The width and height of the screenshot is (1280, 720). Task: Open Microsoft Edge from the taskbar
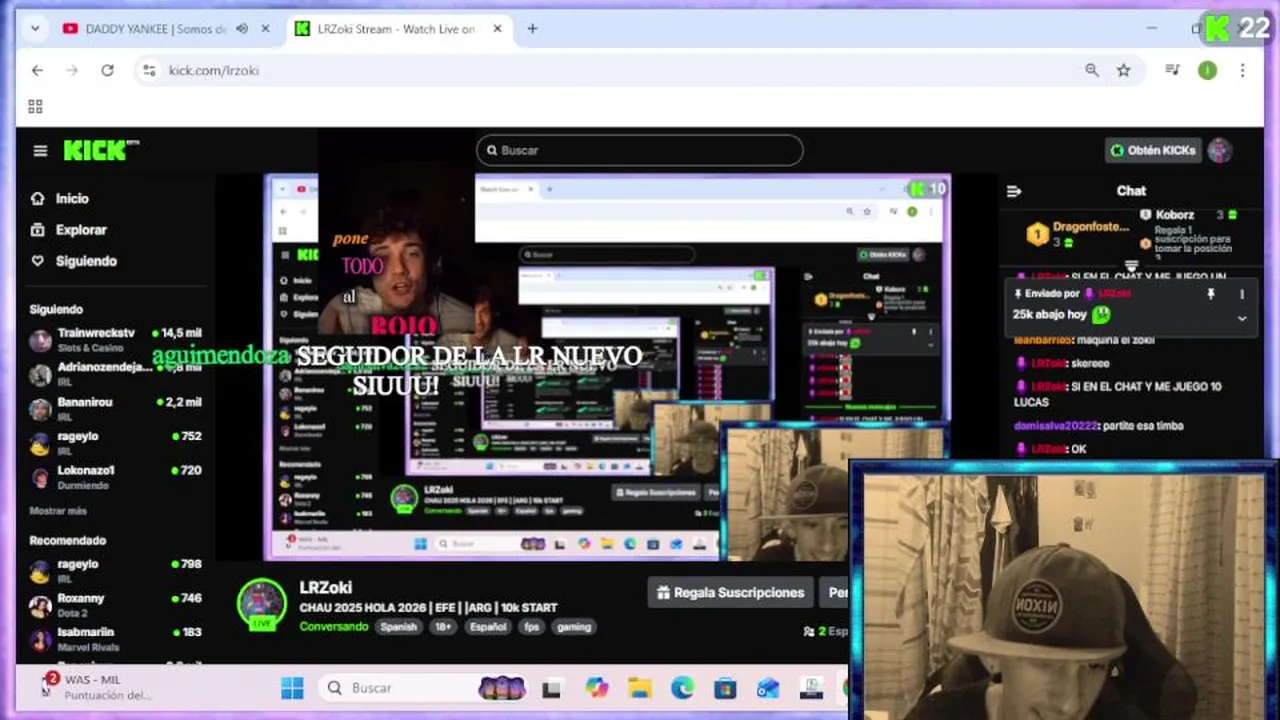tap(683, 688)
